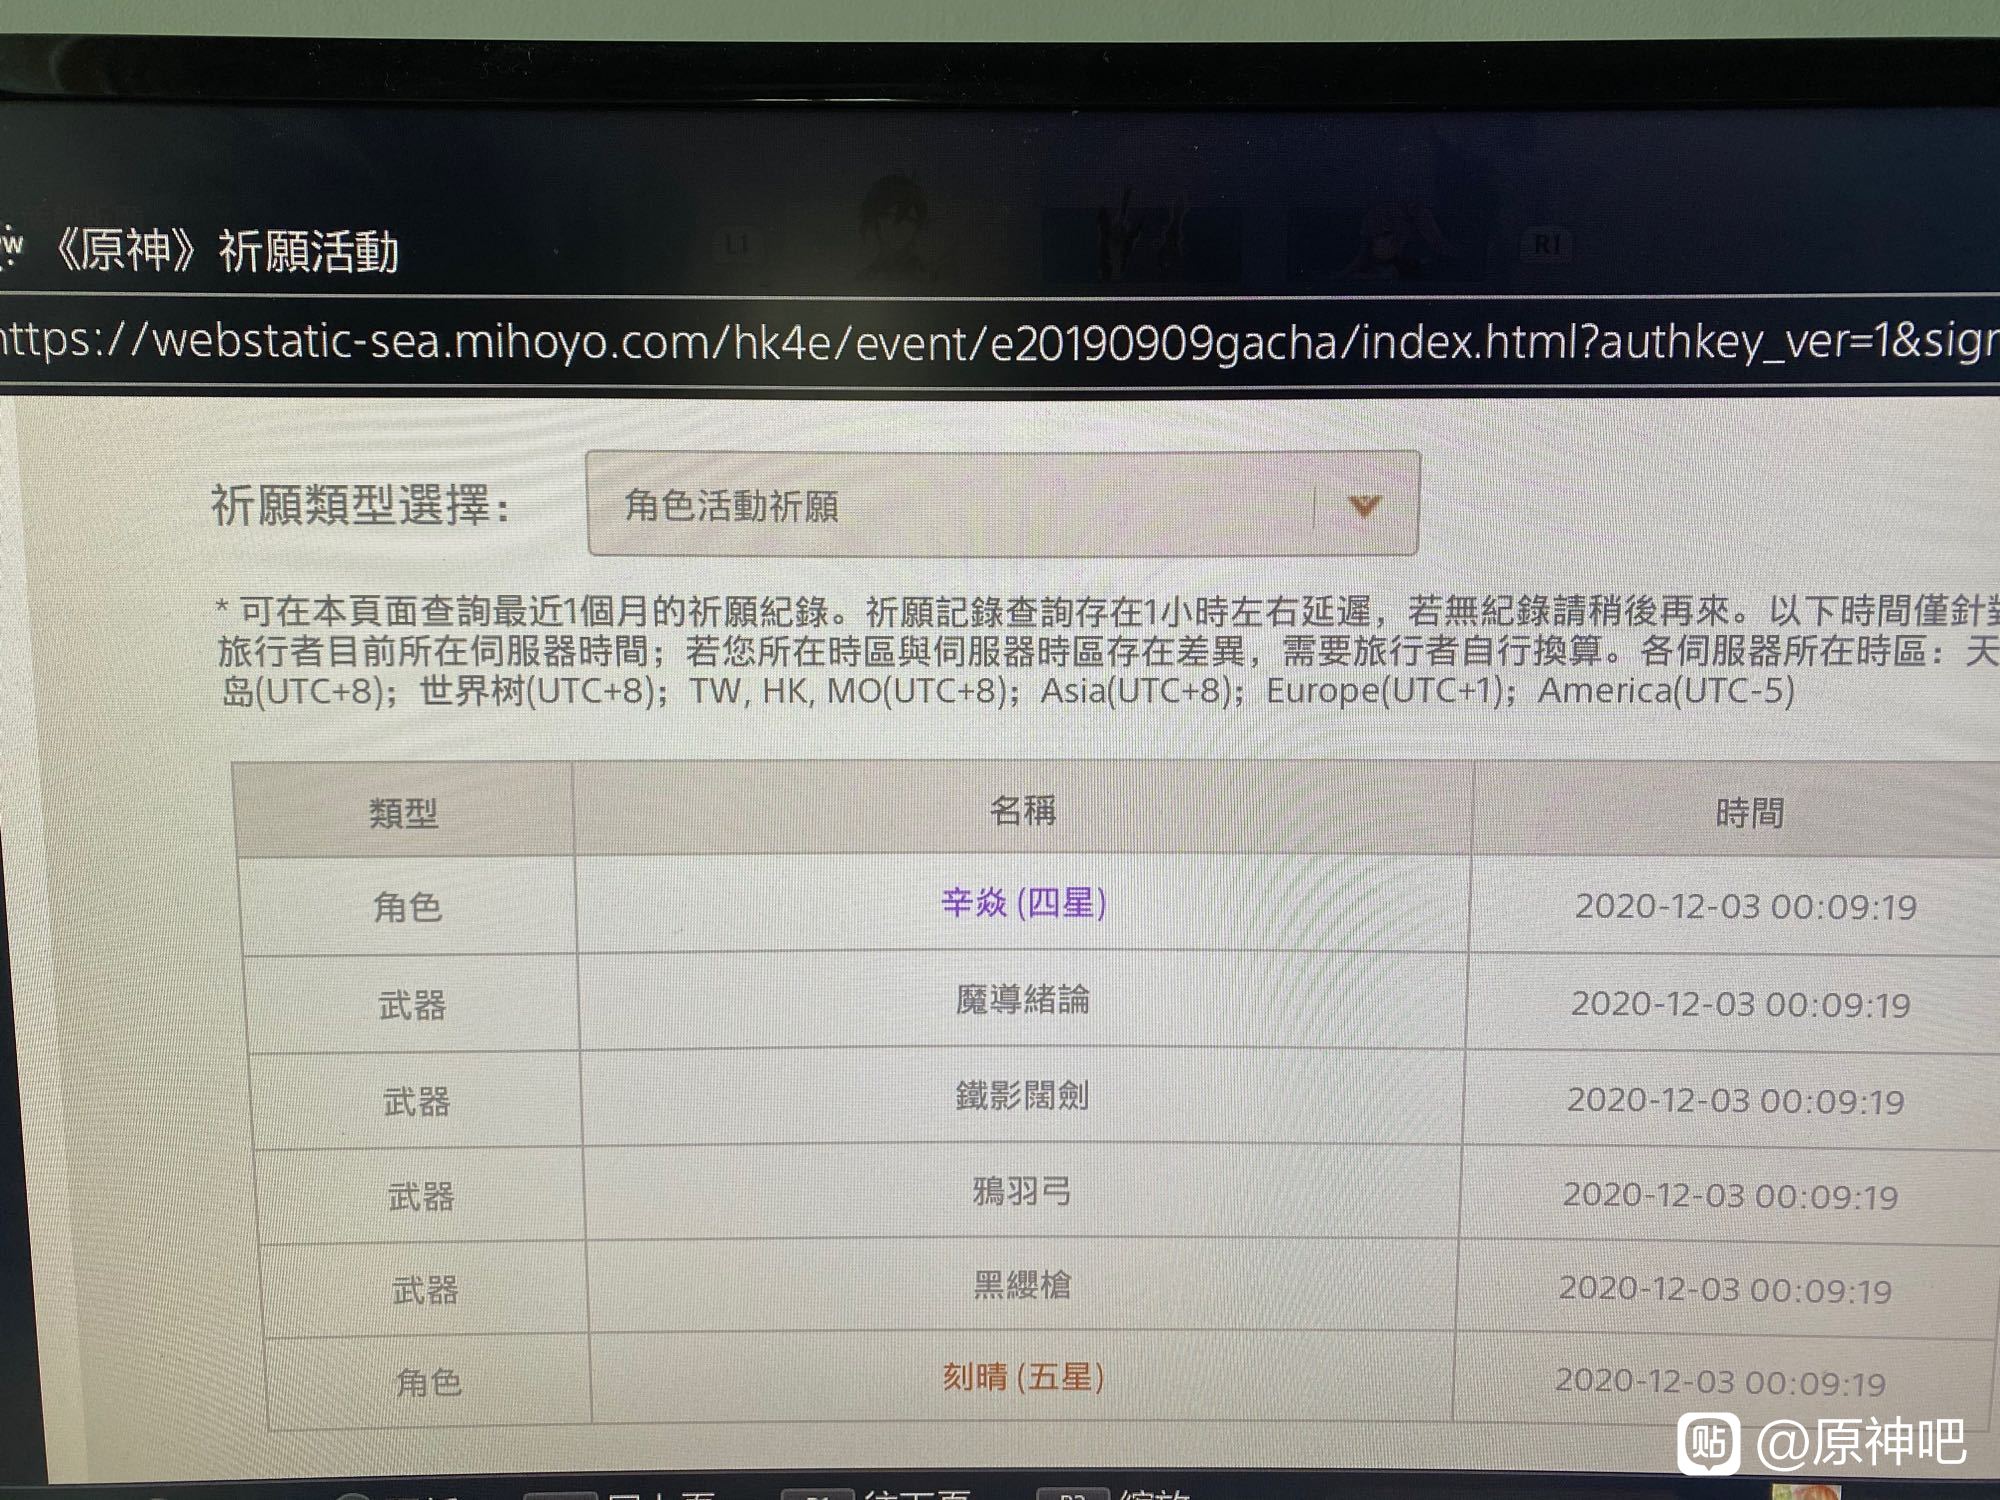Click the 類型 column header
Screen dimensions: 2000x1500
click(x=404, y=813)
